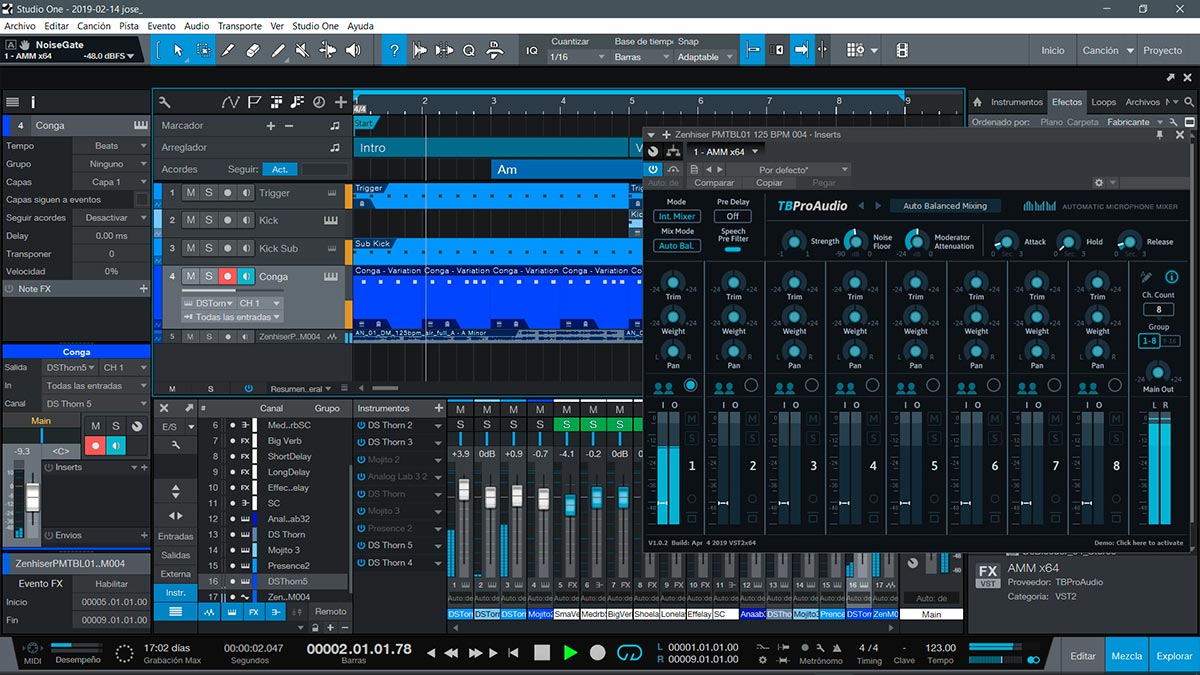Click the Comparar button in plugin window

tap(714, 183)
